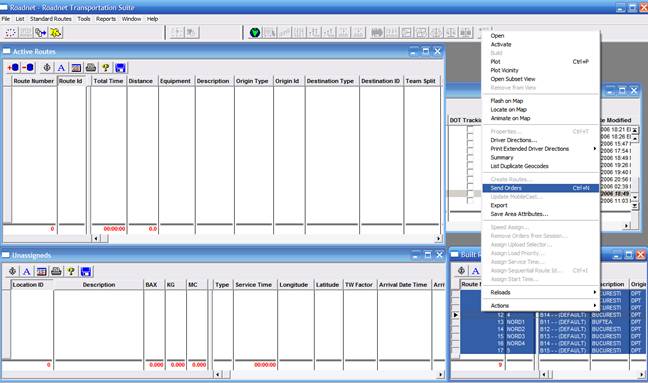Click left scroll arrow of Active Routes scrollbar

96,238
